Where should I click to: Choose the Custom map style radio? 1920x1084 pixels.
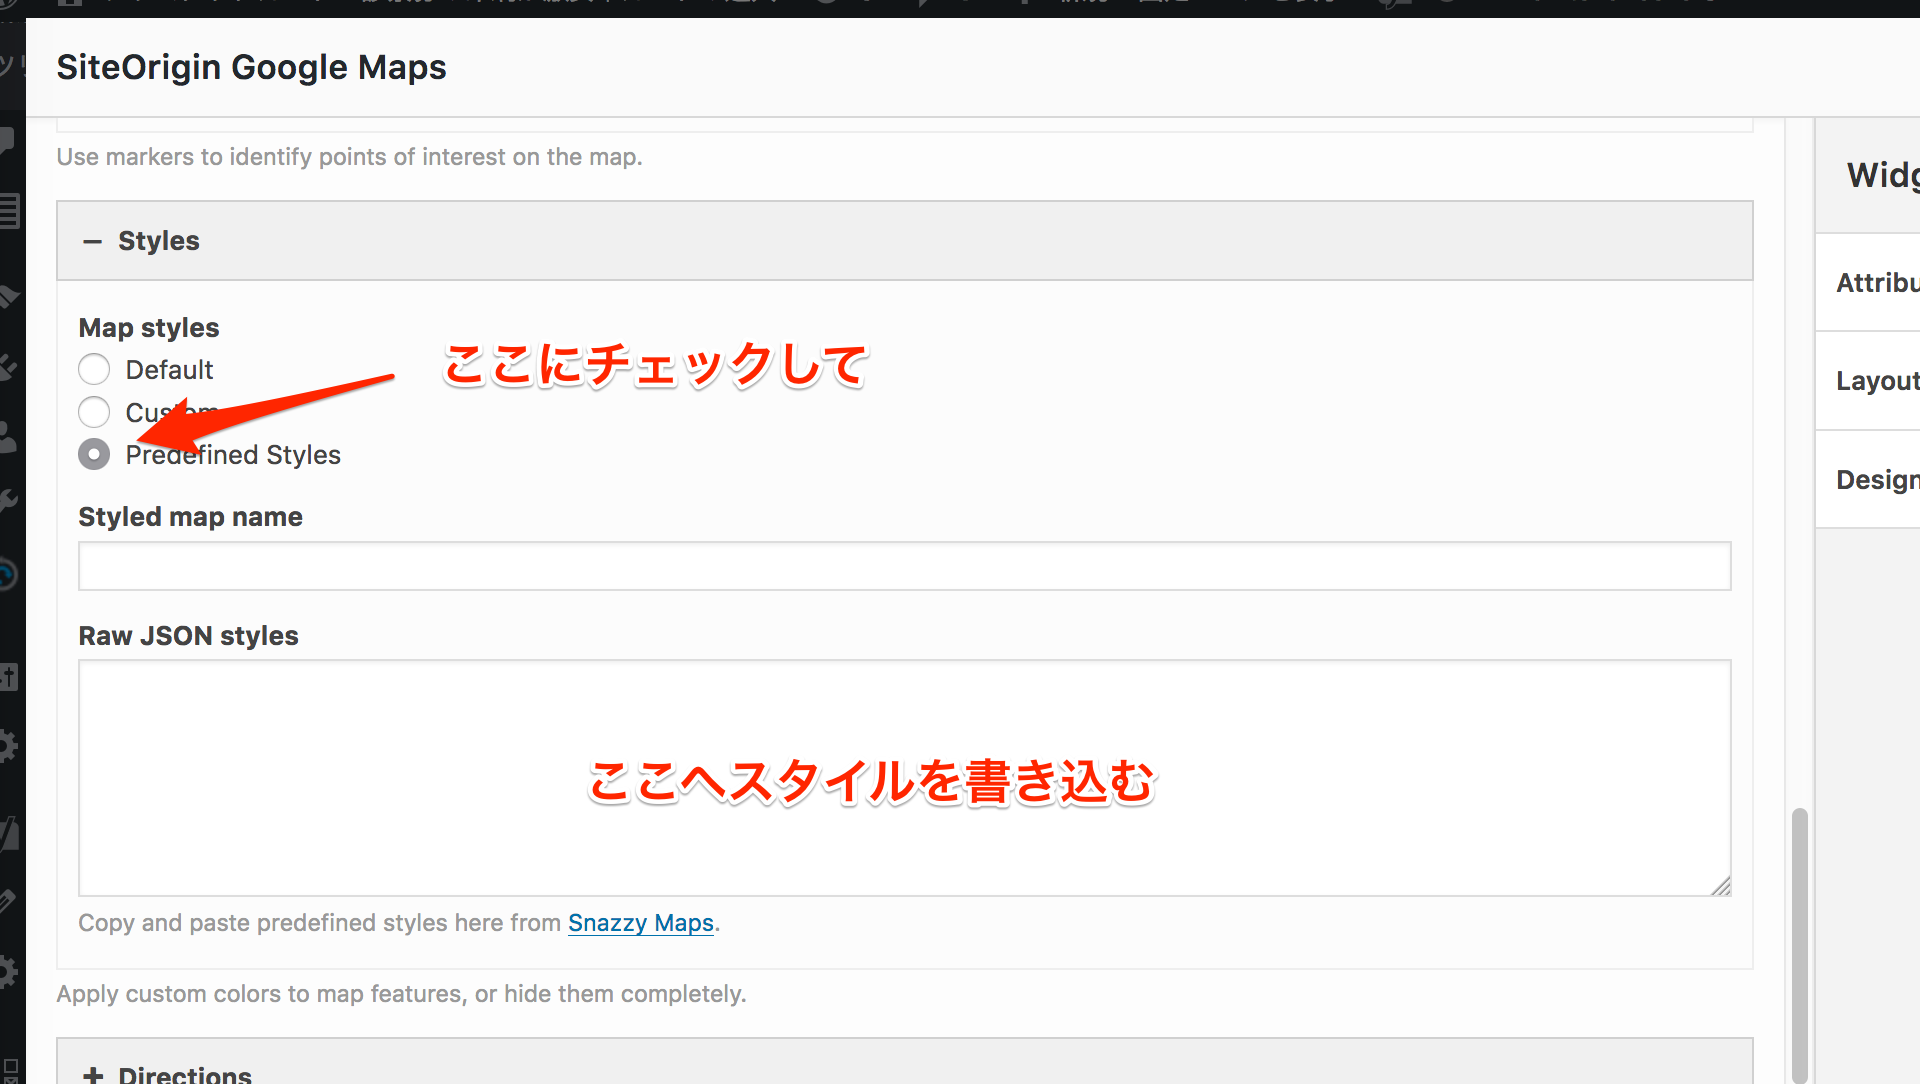coord(94,412)
